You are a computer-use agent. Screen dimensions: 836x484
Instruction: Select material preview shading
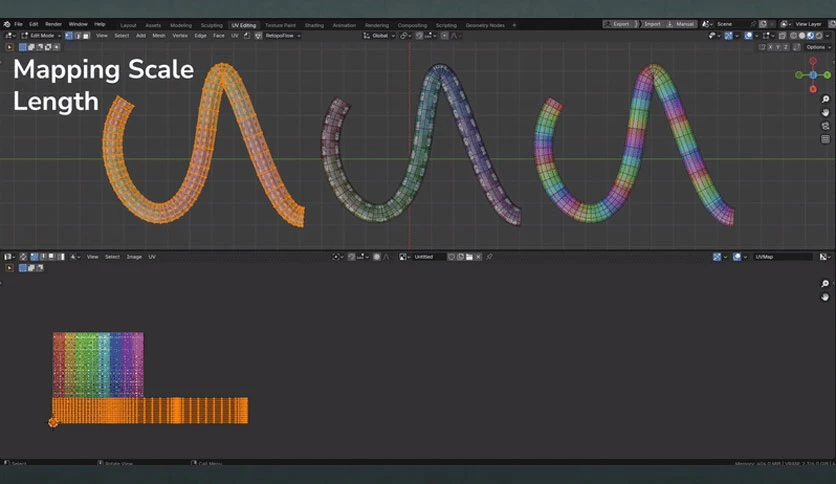click(x=810, y=36)
